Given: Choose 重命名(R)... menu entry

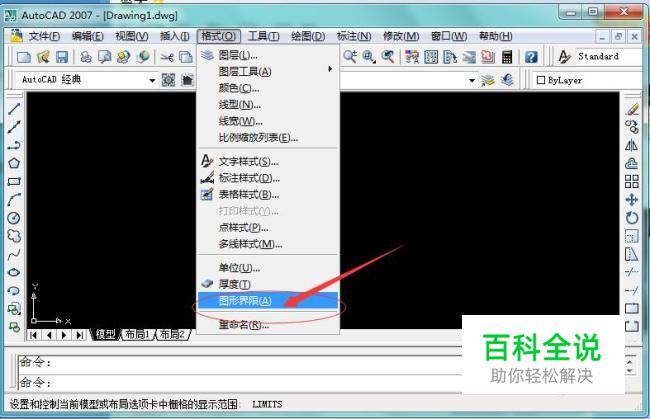Looking at the screenshot, I should (x=268, y=325).
